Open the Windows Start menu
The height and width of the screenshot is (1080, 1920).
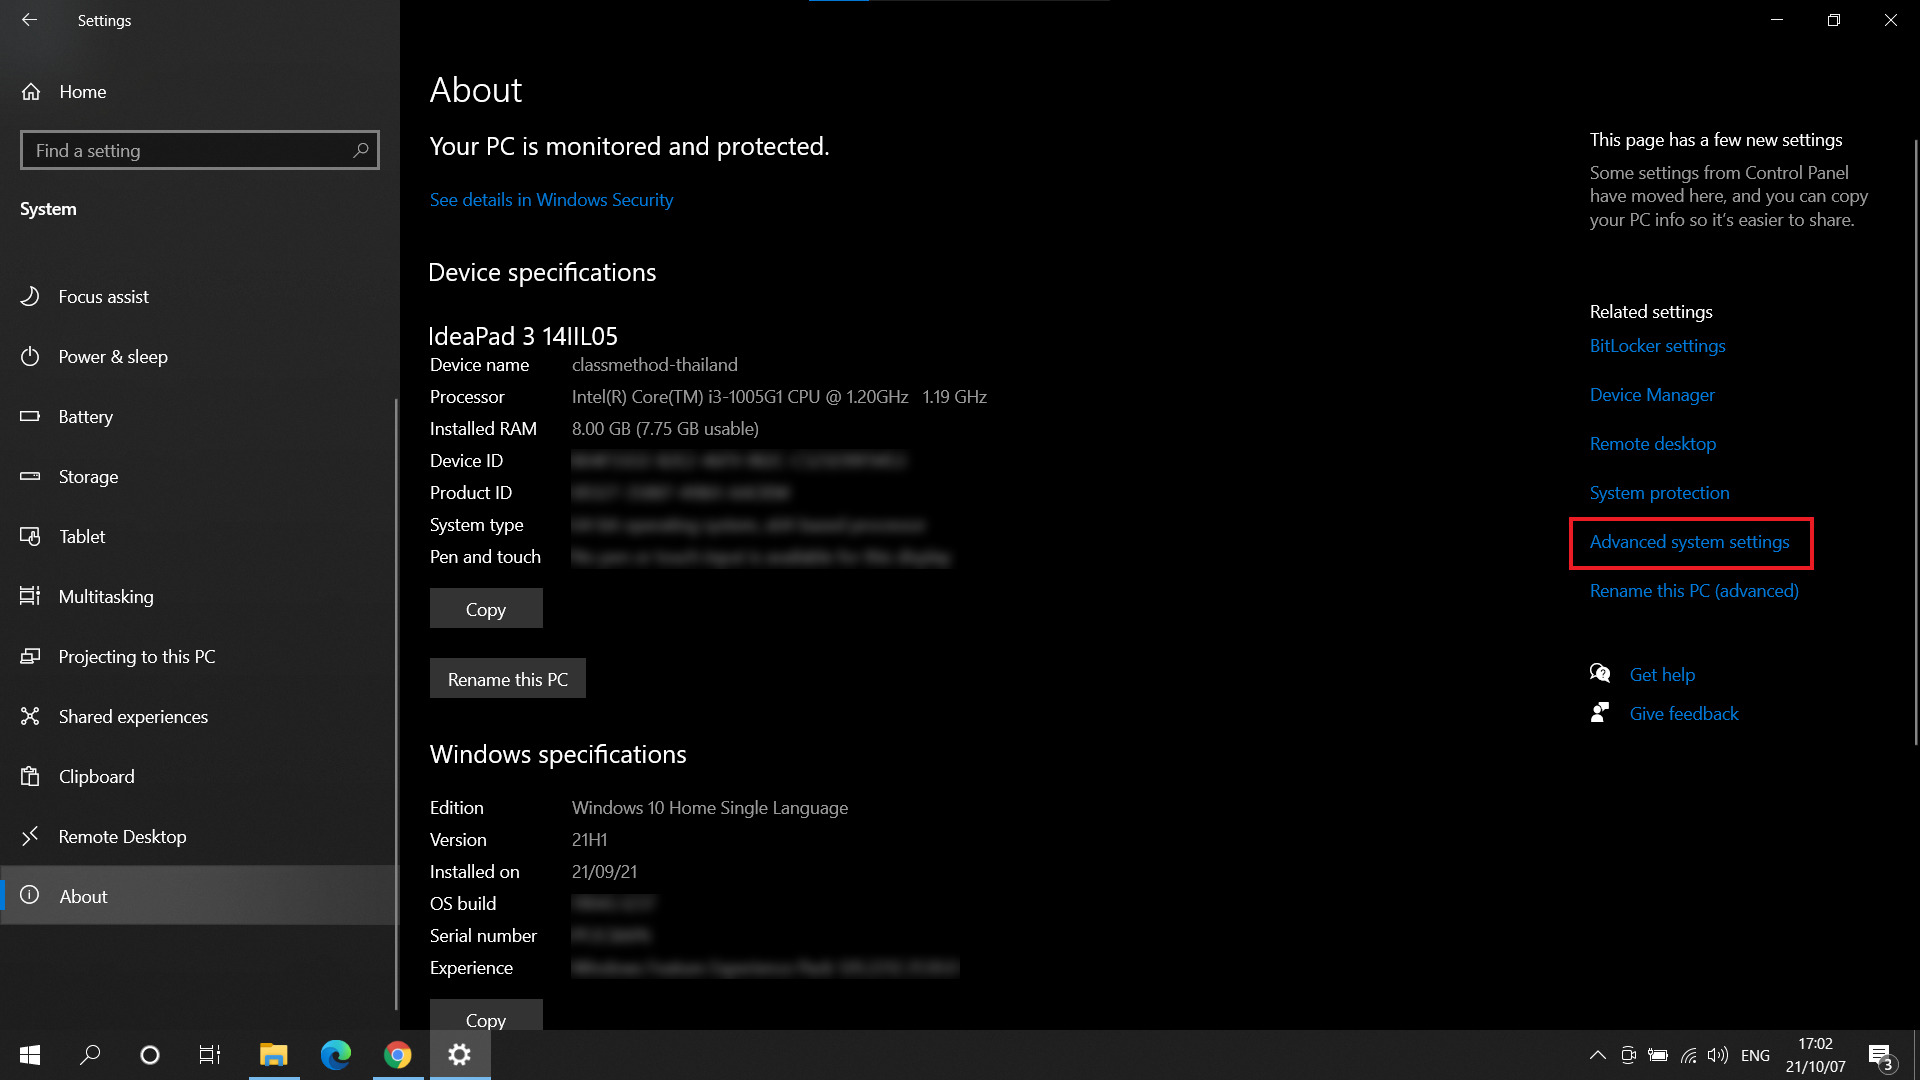pyautogui.click(x=30, y=1055)
